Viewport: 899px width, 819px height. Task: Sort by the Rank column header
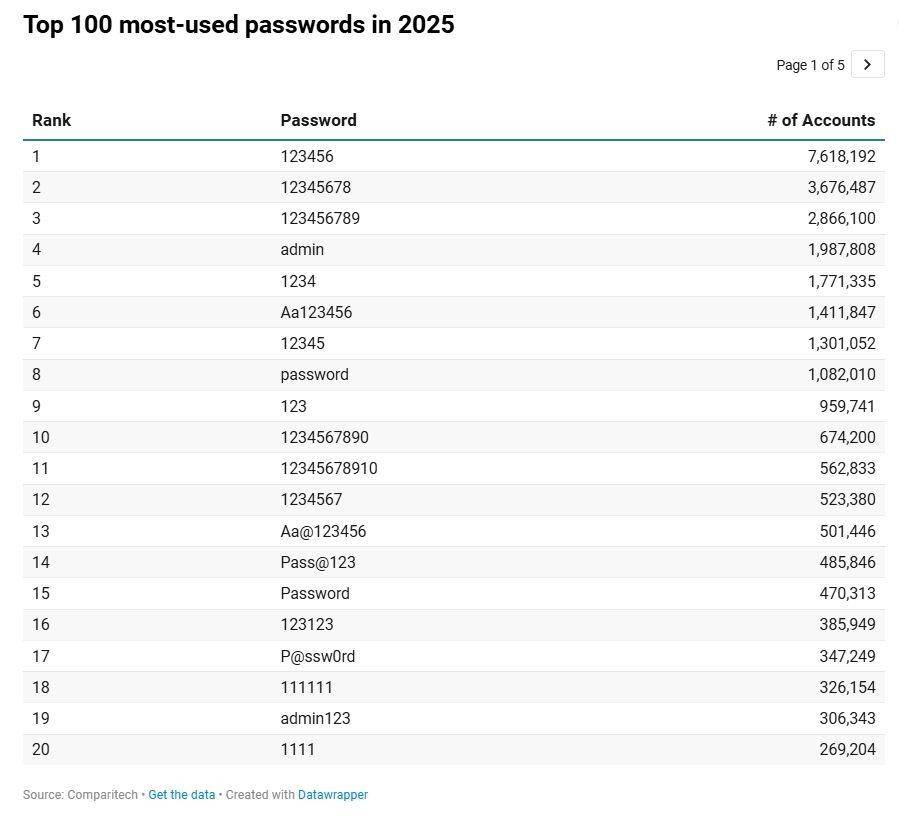click(x=51, y=120)
